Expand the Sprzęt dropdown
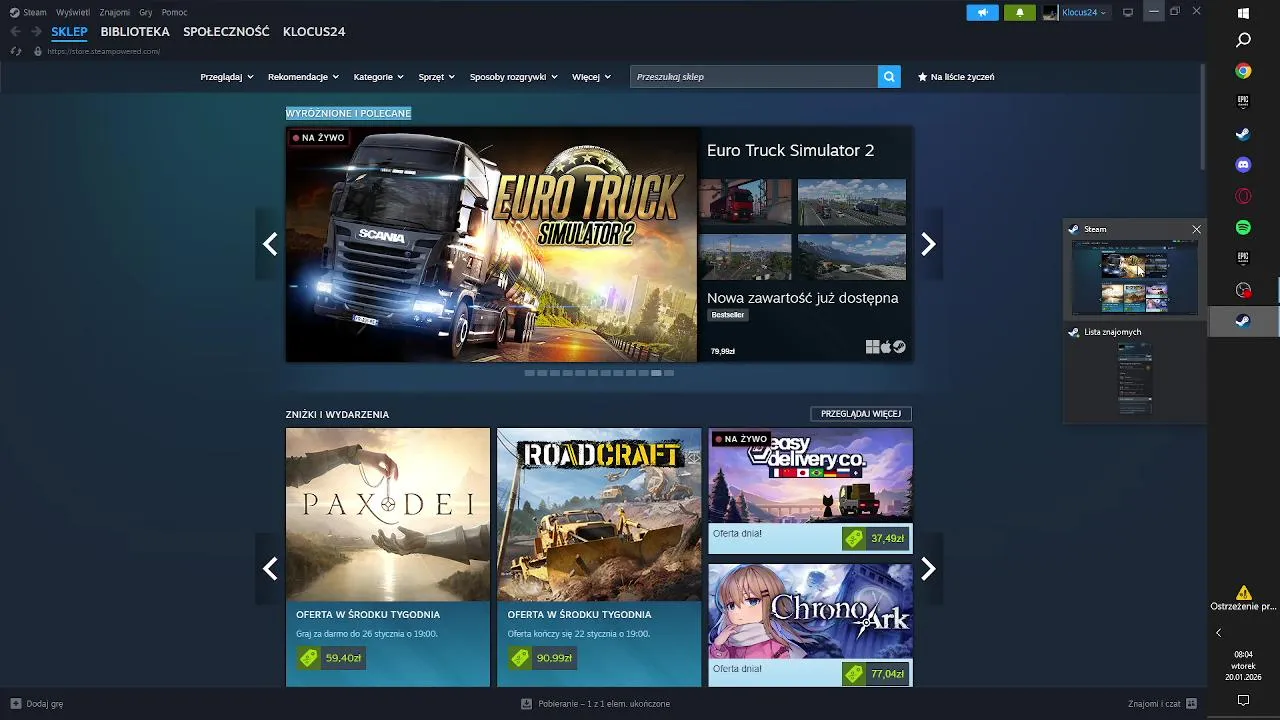 tap(436, 77)
